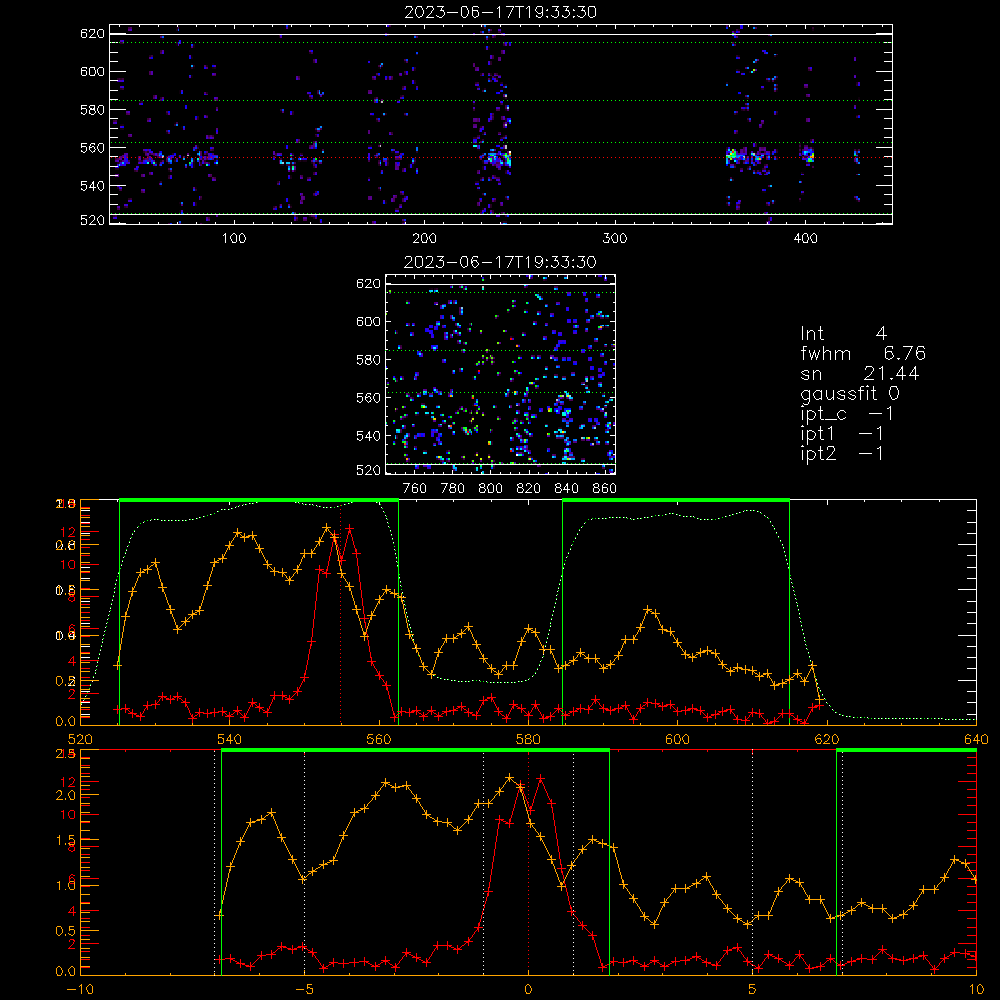The width and height of the screenshot is (1000, 1000).
Task: Click the 'gaussfit 0' label
Action: [849, 393]
